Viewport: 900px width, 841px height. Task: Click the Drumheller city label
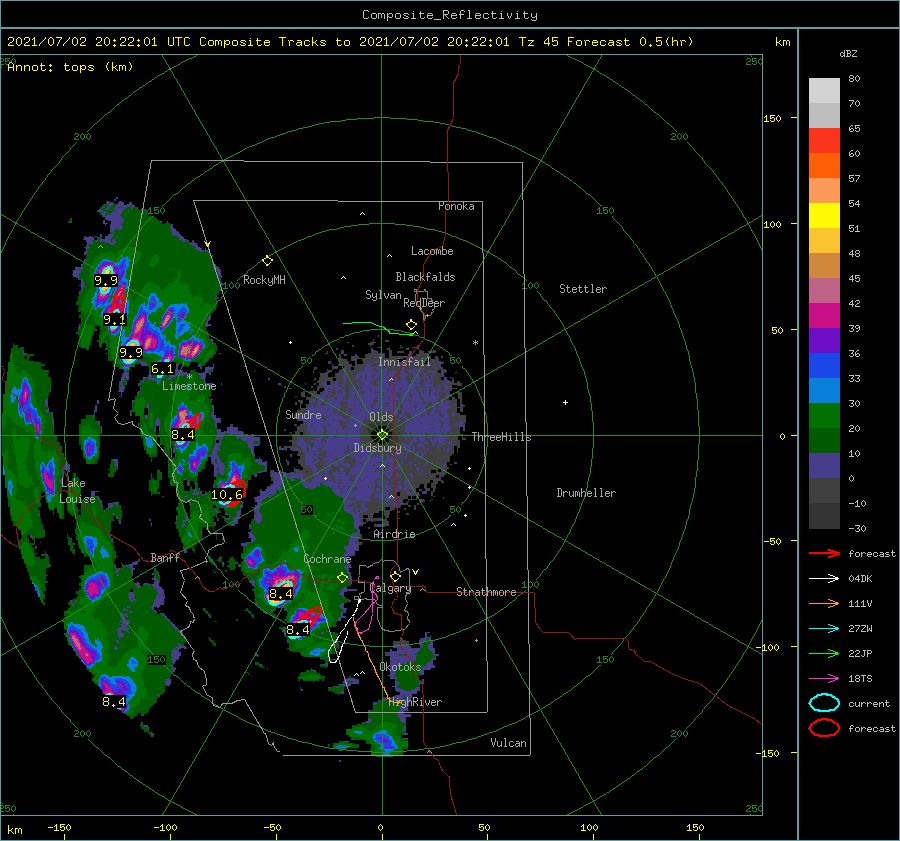[586, 493]
